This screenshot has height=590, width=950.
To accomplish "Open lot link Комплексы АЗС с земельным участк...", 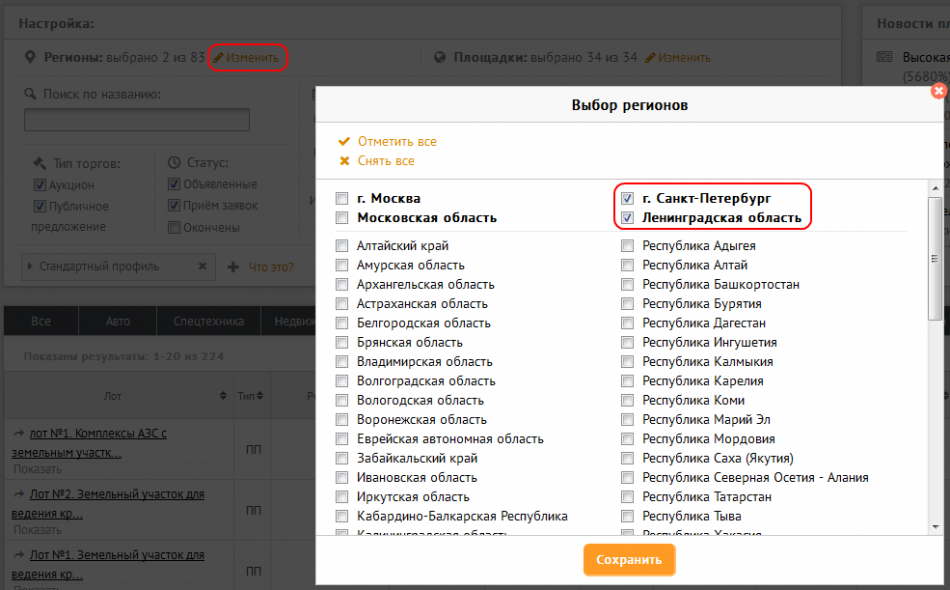I will [x=89, y=443].
